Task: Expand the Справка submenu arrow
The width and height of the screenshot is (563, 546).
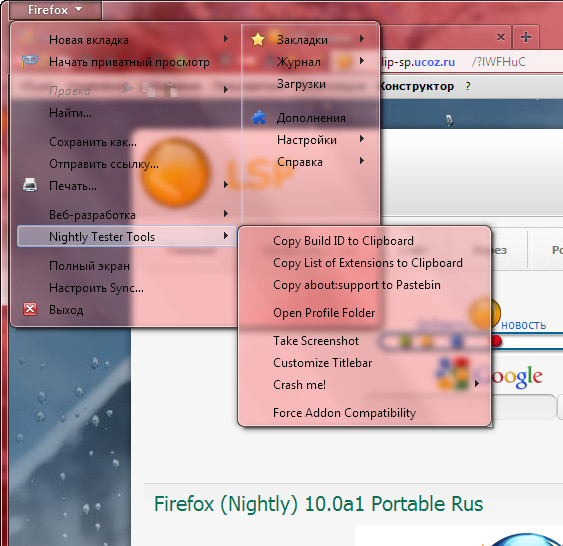Action: tap(362, 160)
